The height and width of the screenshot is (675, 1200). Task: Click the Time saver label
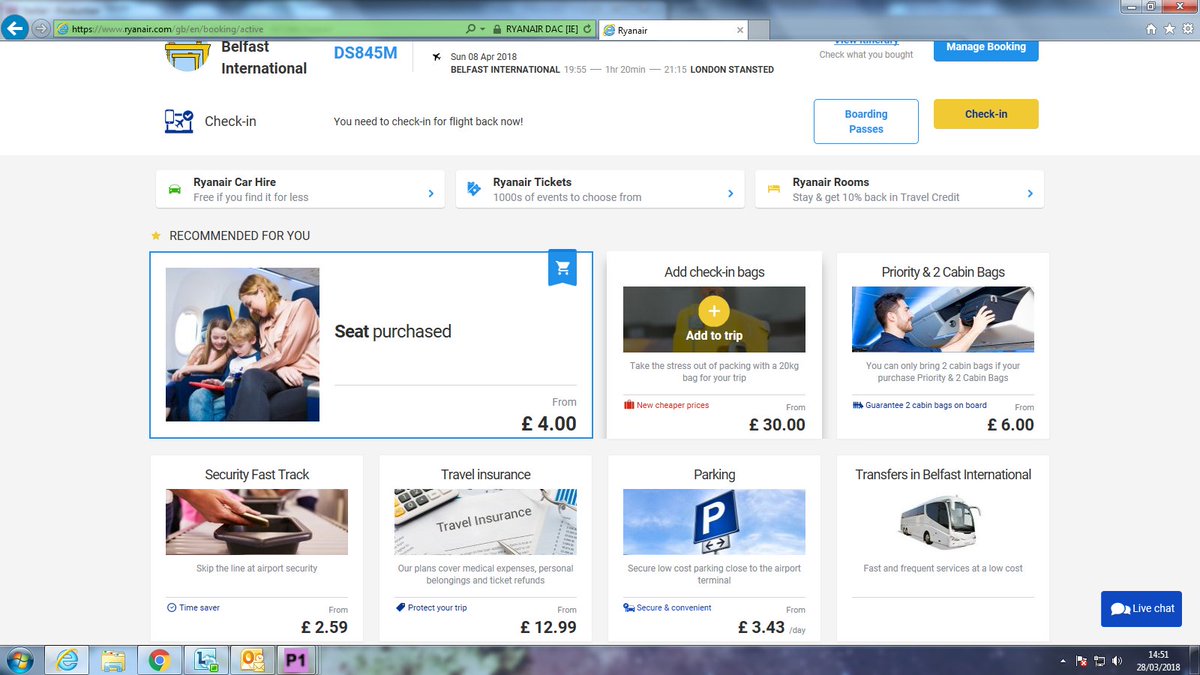click(199, 607)
